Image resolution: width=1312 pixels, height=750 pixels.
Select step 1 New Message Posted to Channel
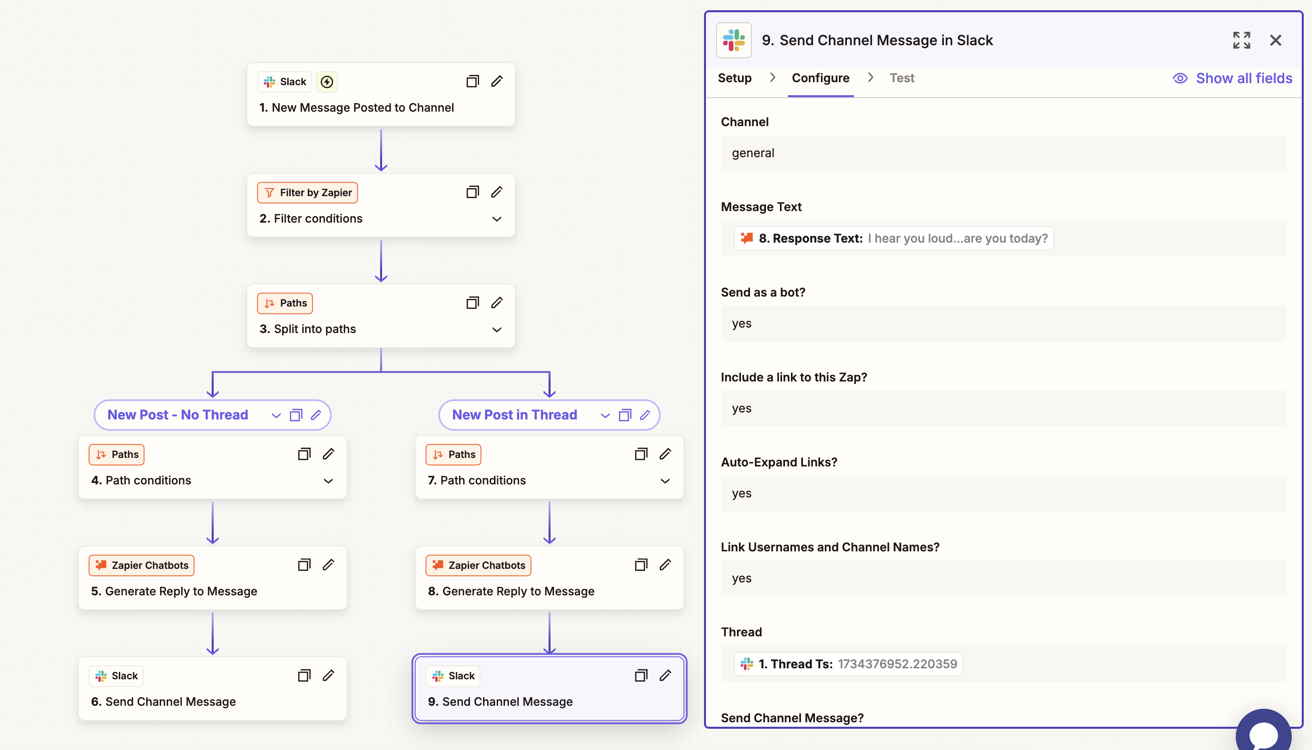[x=381, y=95]
